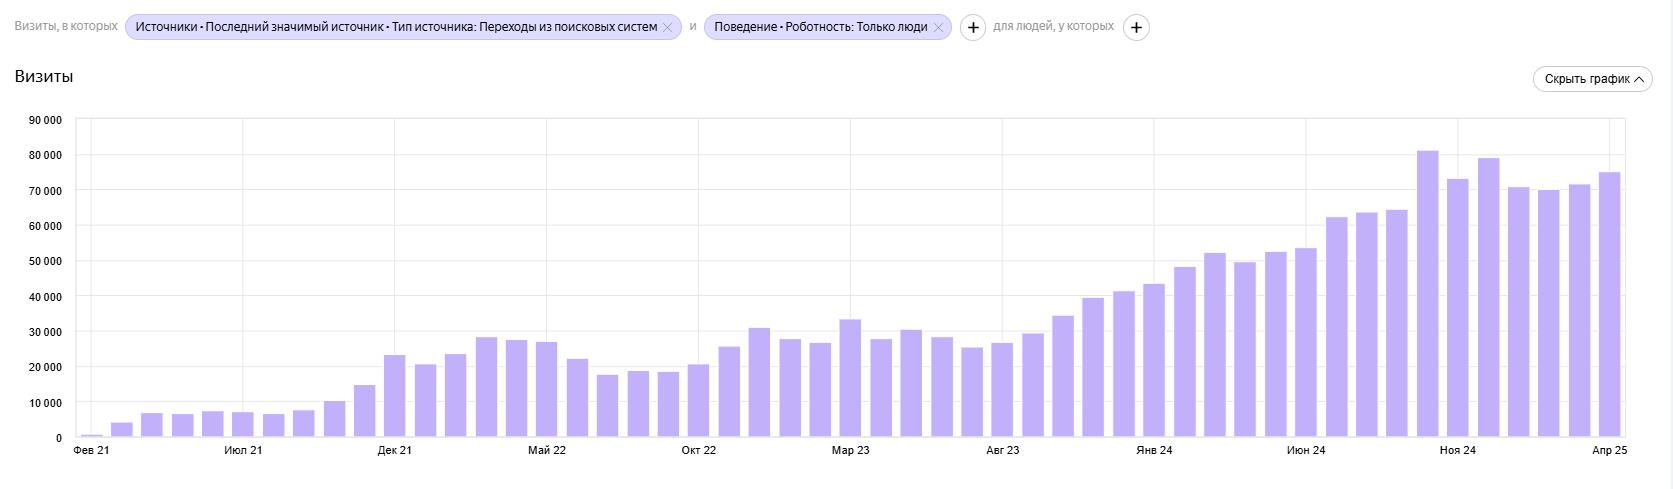This screenshot has height=489, width=1673.
Task: Select the bar above Мар 23
Action: [x=851, y=378]
